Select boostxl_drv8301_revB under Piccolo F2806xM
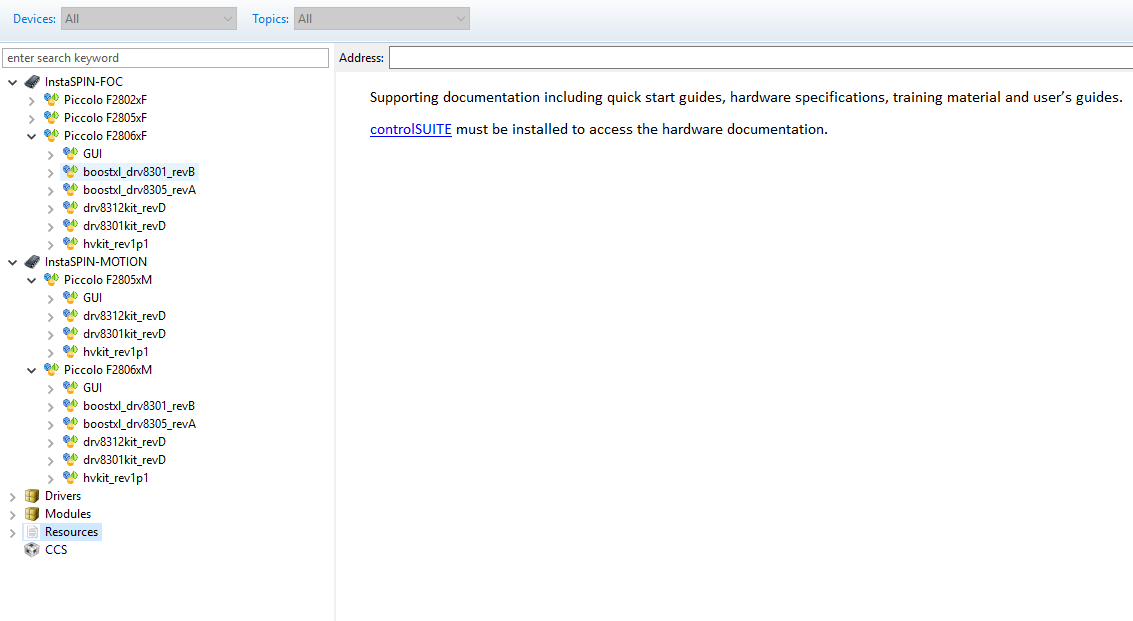 (x=139, y=406)
